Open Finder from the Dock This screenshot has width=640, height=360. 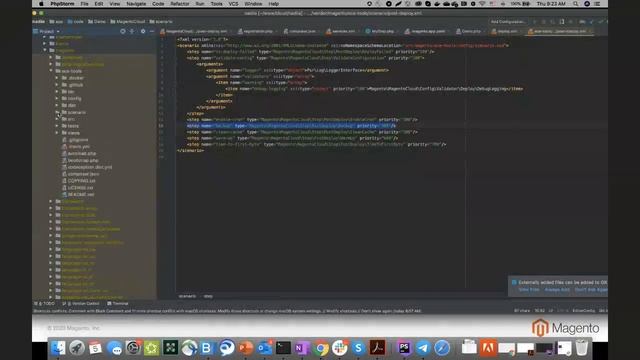coord(58,348)
